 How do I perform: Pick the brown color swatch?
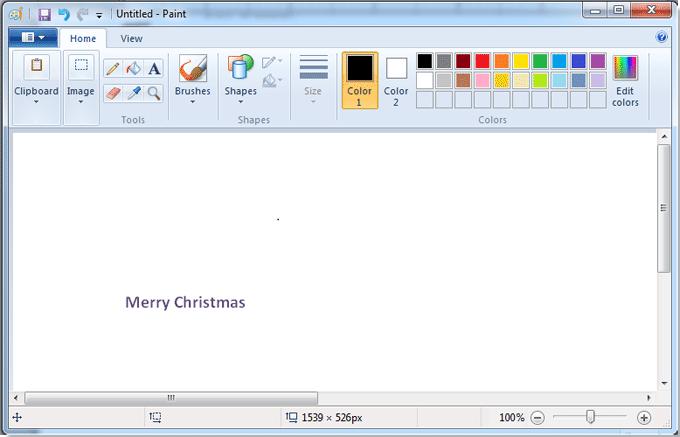[x=463, y=80]
